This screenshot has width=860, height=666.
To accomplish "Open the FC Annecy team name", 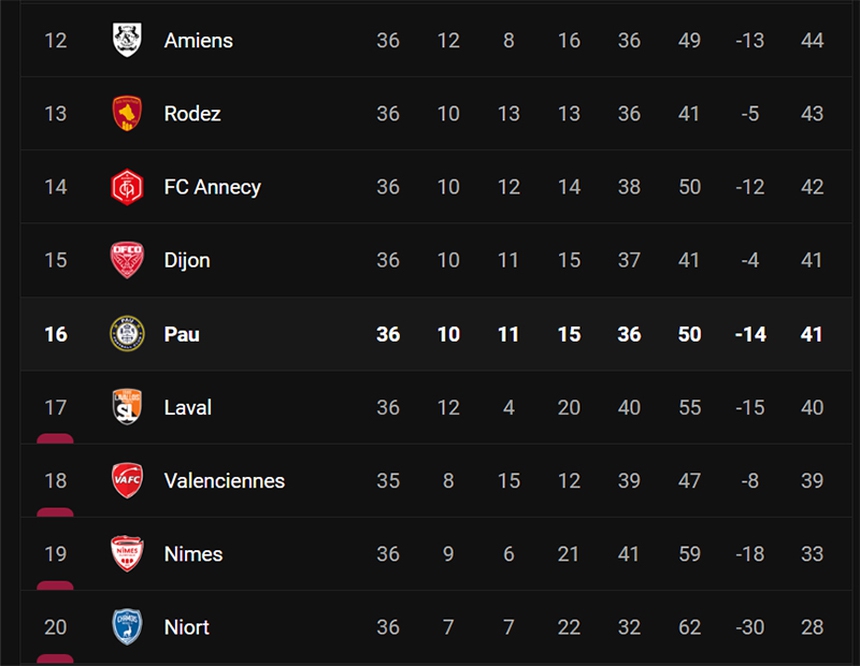I will pos(212,187).
